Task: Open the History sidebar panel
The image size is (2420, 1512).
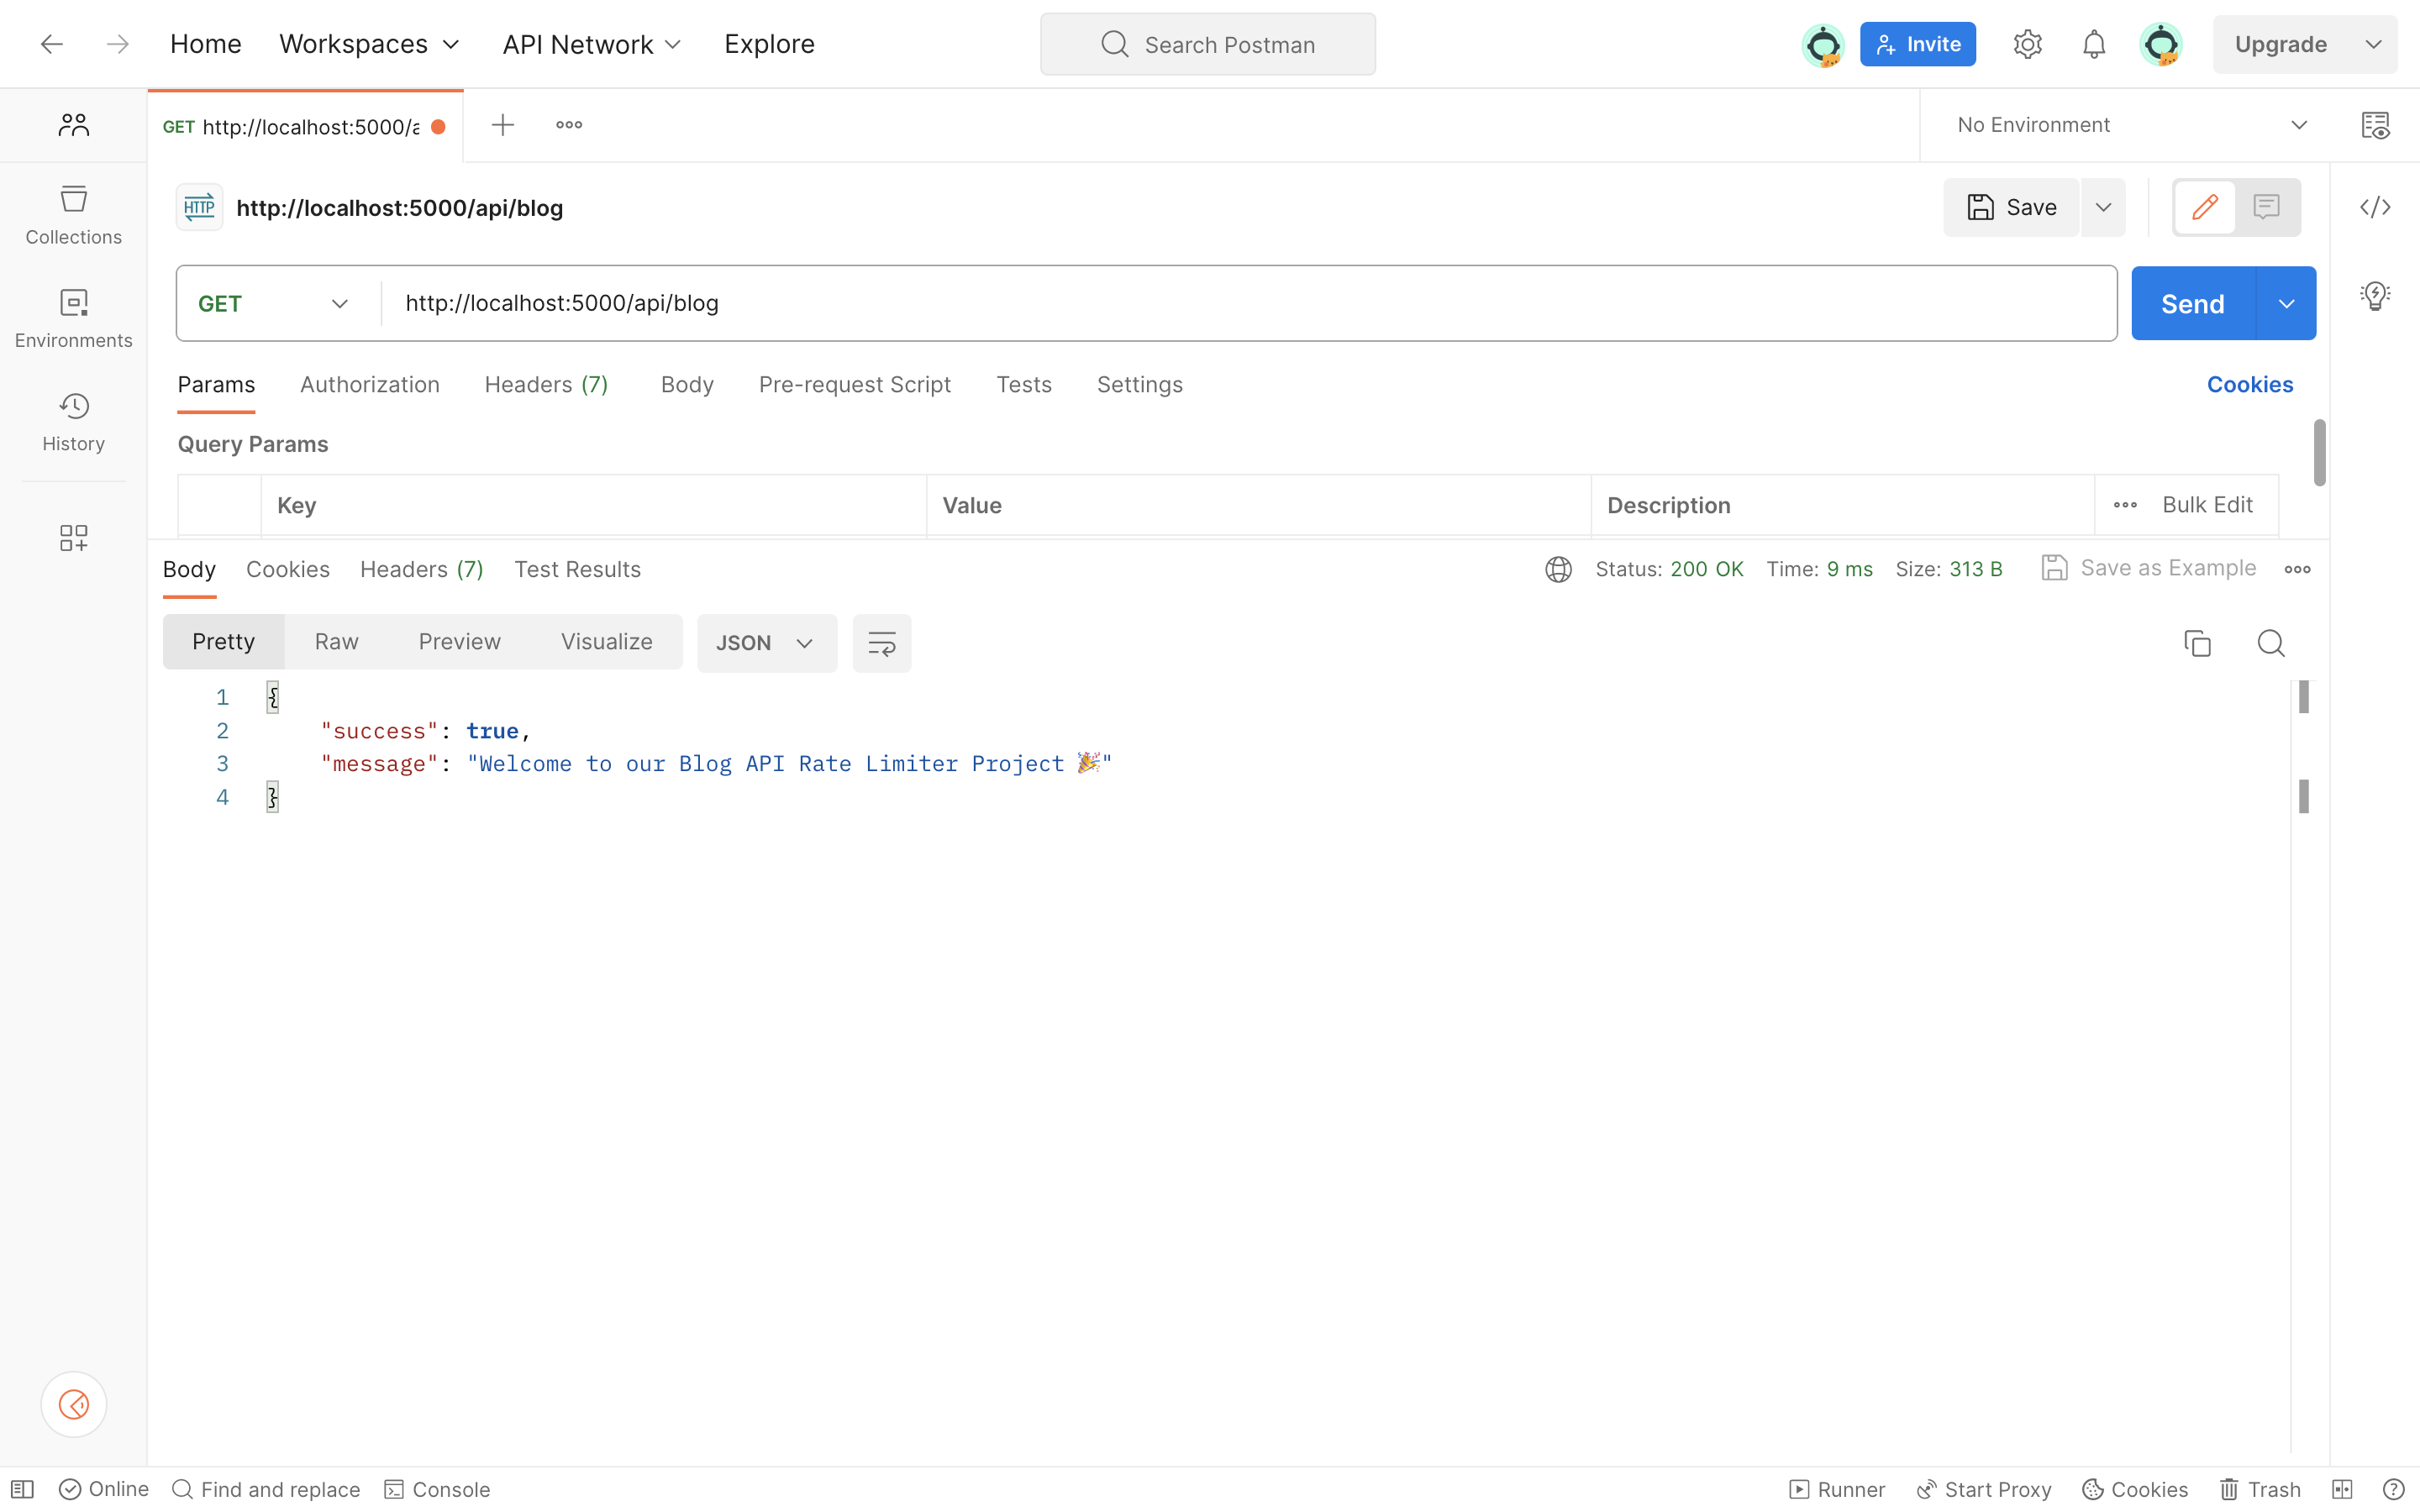Action: click(x=73, y=422)
